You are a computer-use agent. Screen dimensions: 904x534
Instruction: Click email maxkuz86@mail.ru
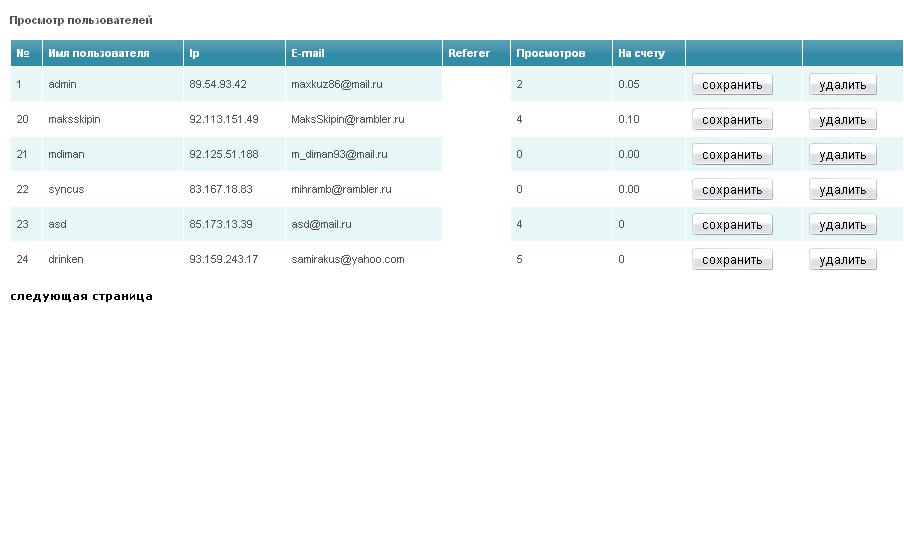point(337,84)
